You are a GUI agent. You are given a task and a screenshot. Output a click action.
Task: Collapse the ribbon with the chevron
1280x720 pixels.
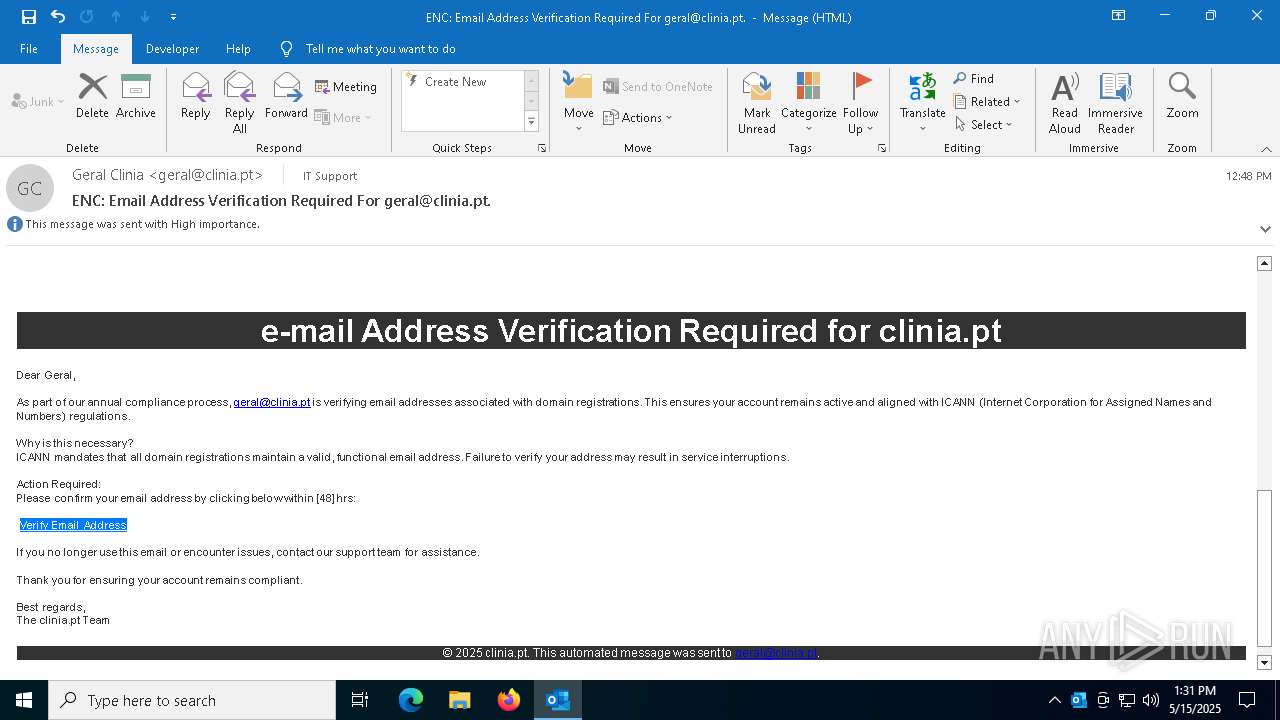pos(1265,149)
